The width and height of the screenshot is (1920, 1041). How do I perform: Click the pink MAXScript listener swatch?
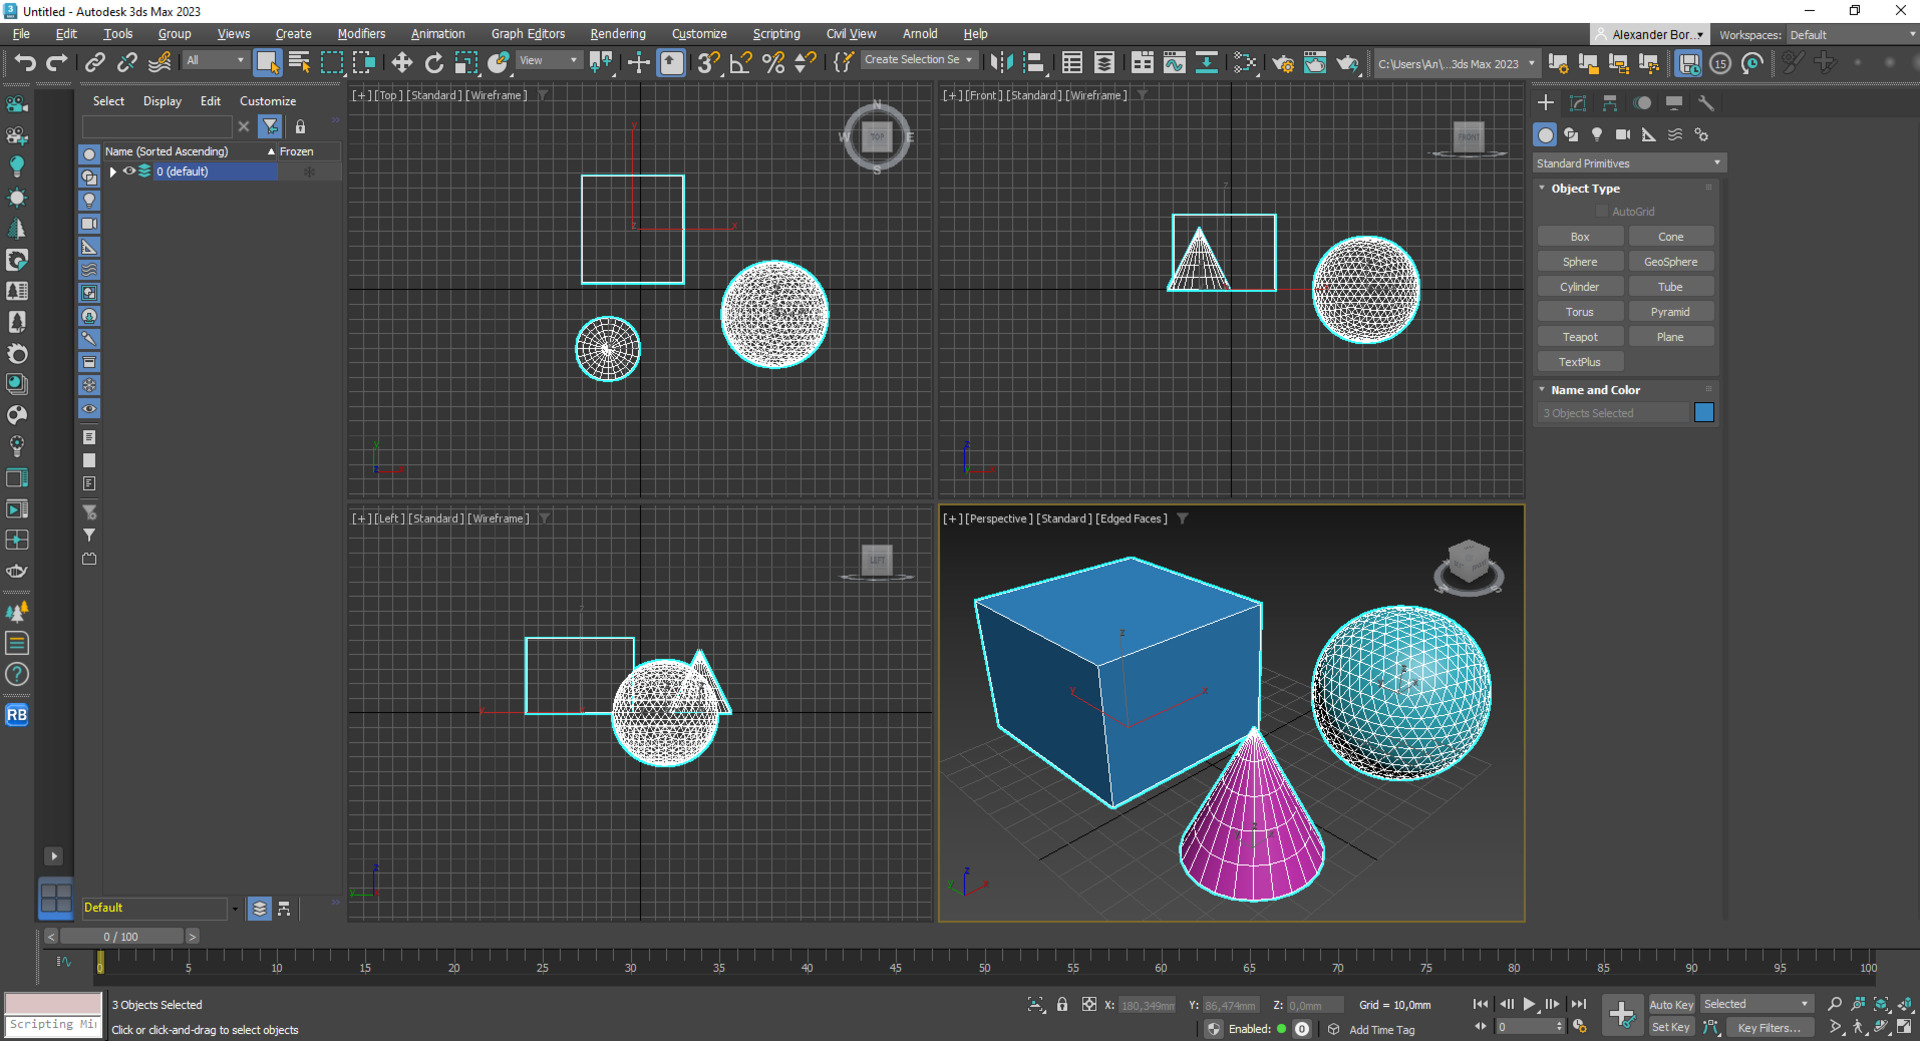53,1003
